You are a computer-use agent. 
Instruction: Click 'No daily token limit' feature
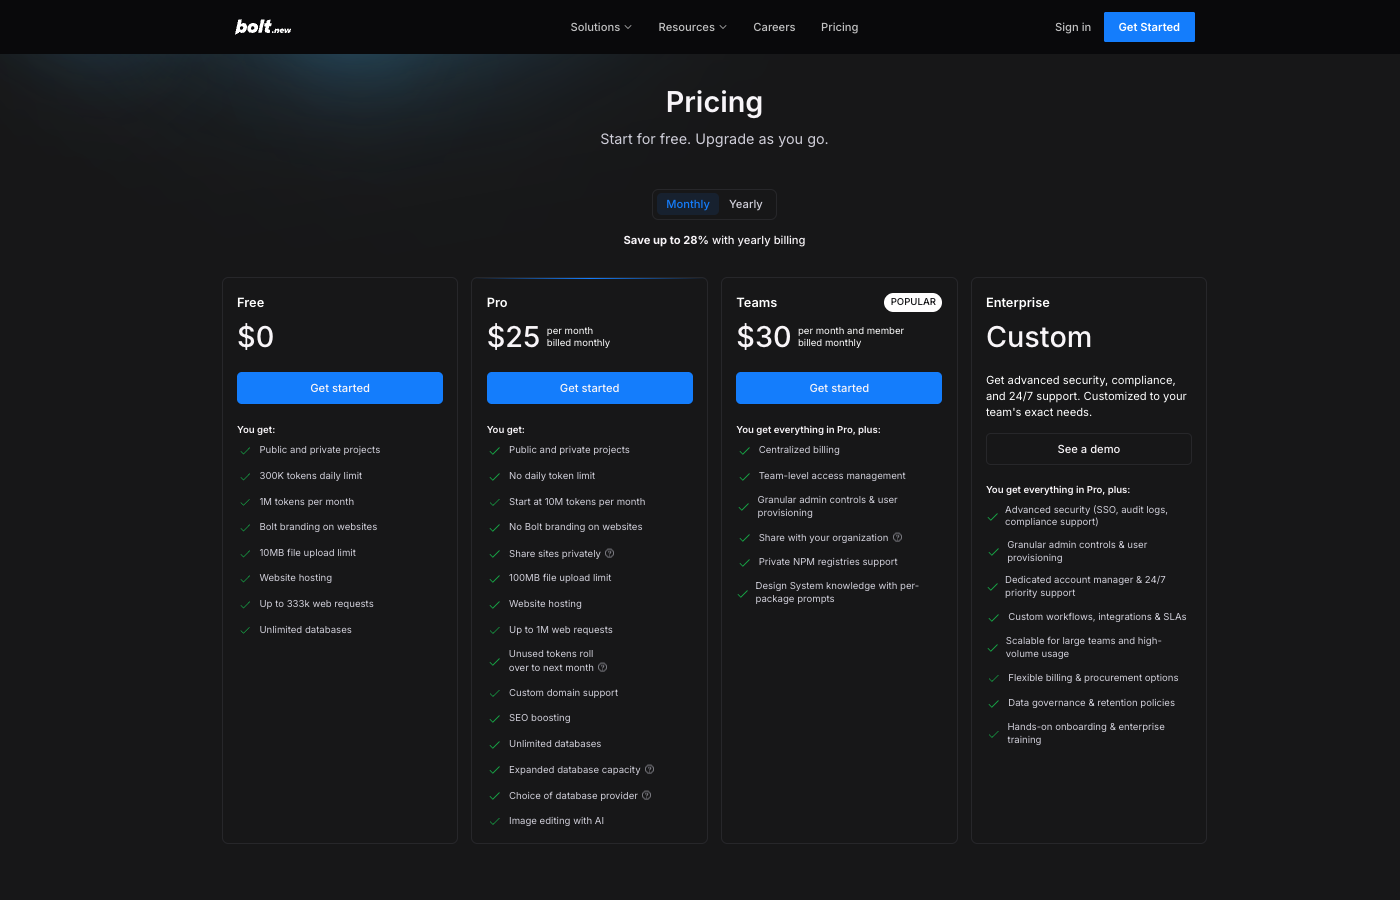pyautogui.click(x=552, y=476)
